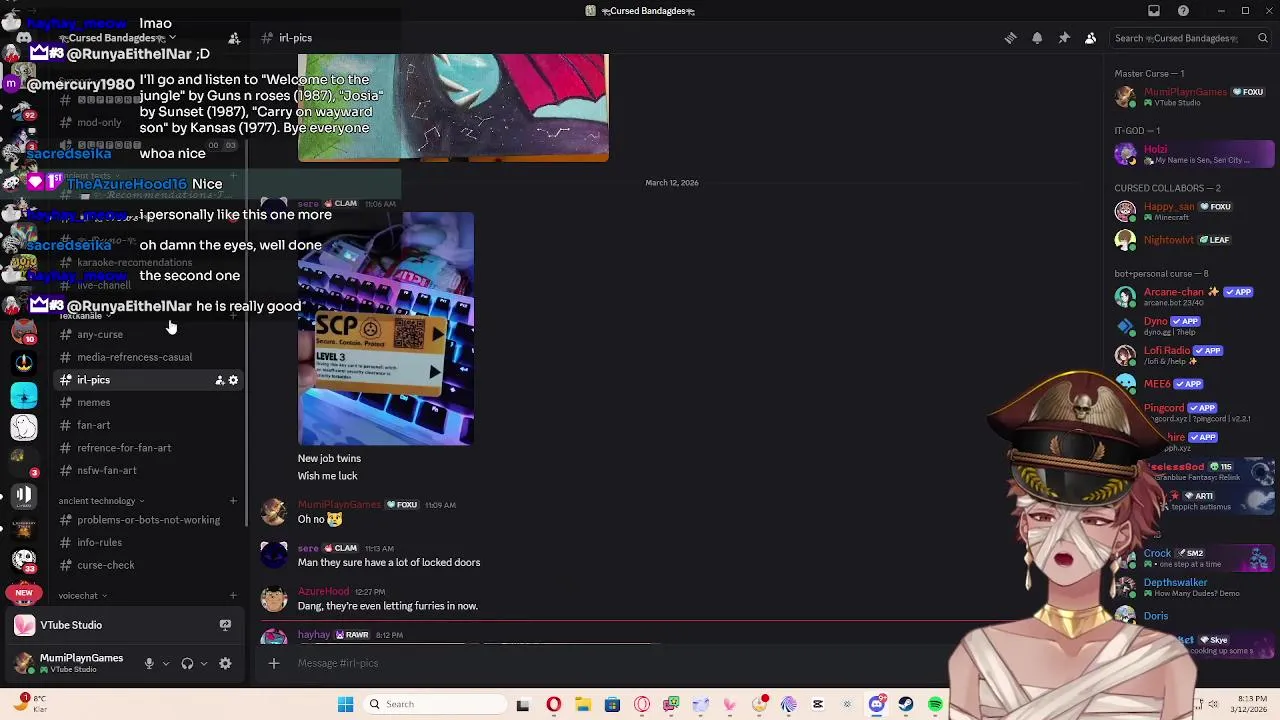Open the attachment plus button in message bar

pyautogui.click(x=274, y=663)
